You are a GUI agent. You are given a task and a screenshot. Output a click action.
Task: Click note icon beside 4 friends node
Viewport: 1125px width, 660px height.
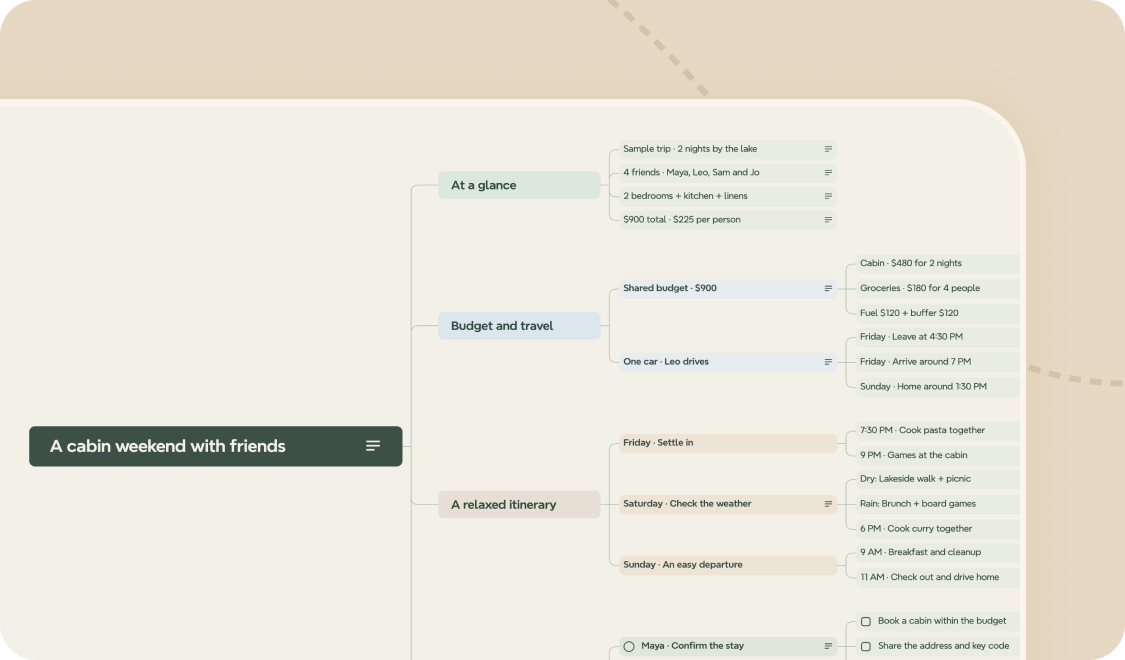(x=828, y=173)
